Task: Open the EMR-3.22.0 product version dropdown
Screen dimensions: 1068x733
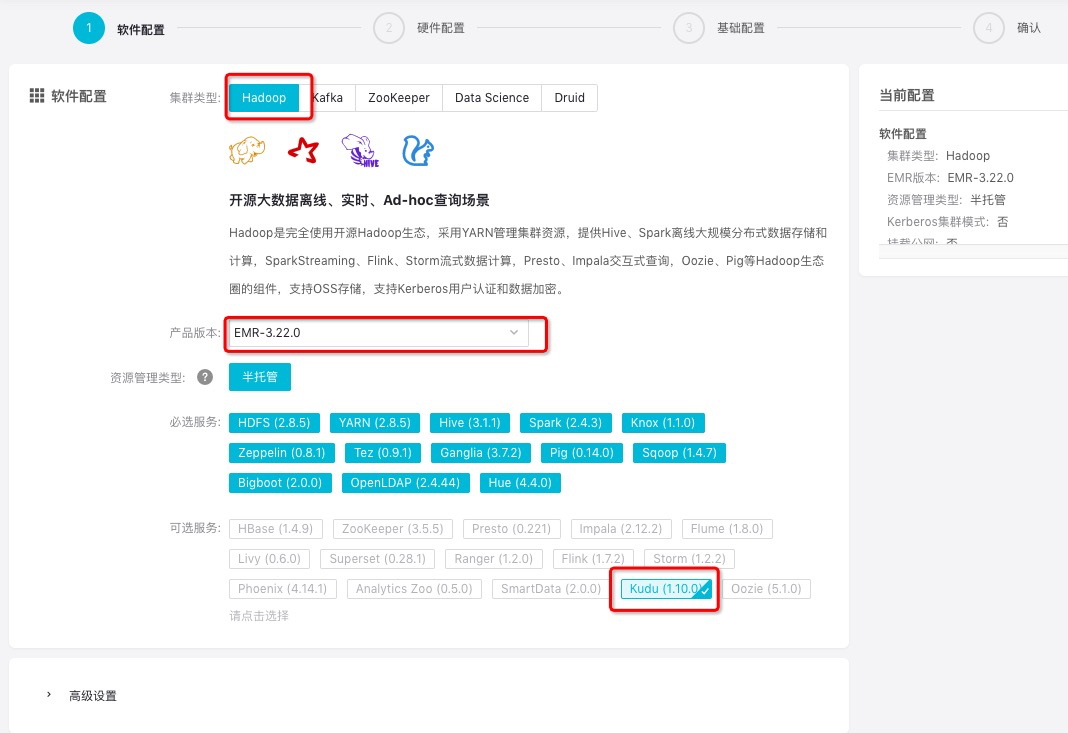Action: tap(379, 332)
